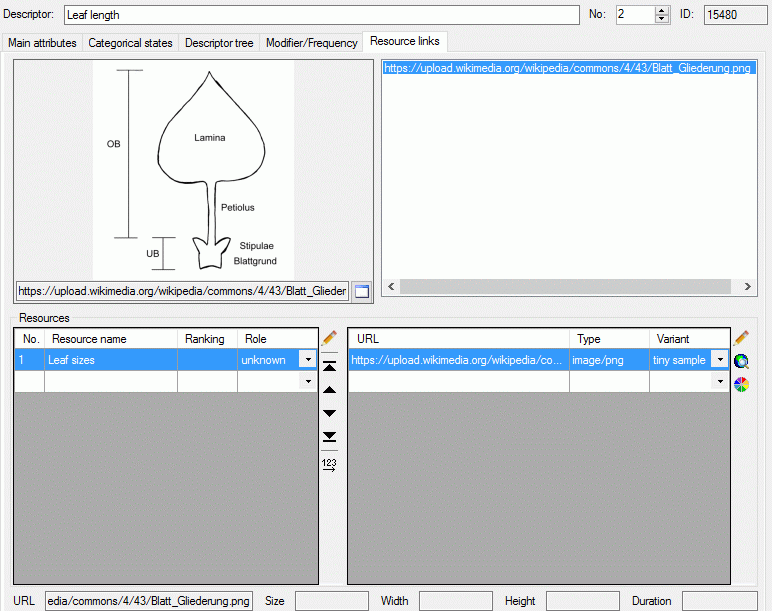The image size is (772, 611).
Task: Click the color wheel icon beside the URL table
Action: click(x=741, y=384)
